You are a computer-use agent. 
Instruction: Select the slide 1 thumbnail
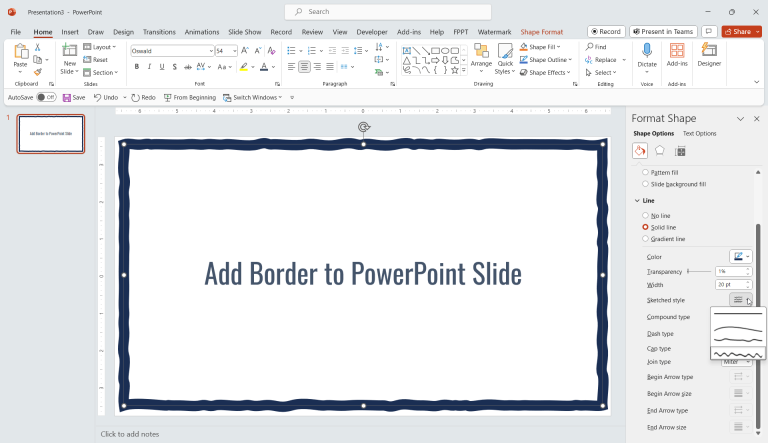[x=51, y=133]
